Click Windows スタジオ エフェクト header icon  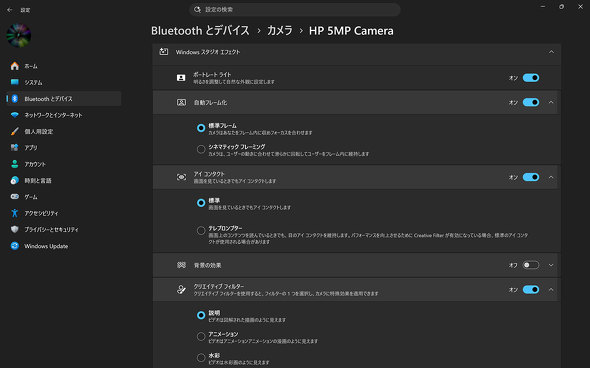[x=164, y=52]
